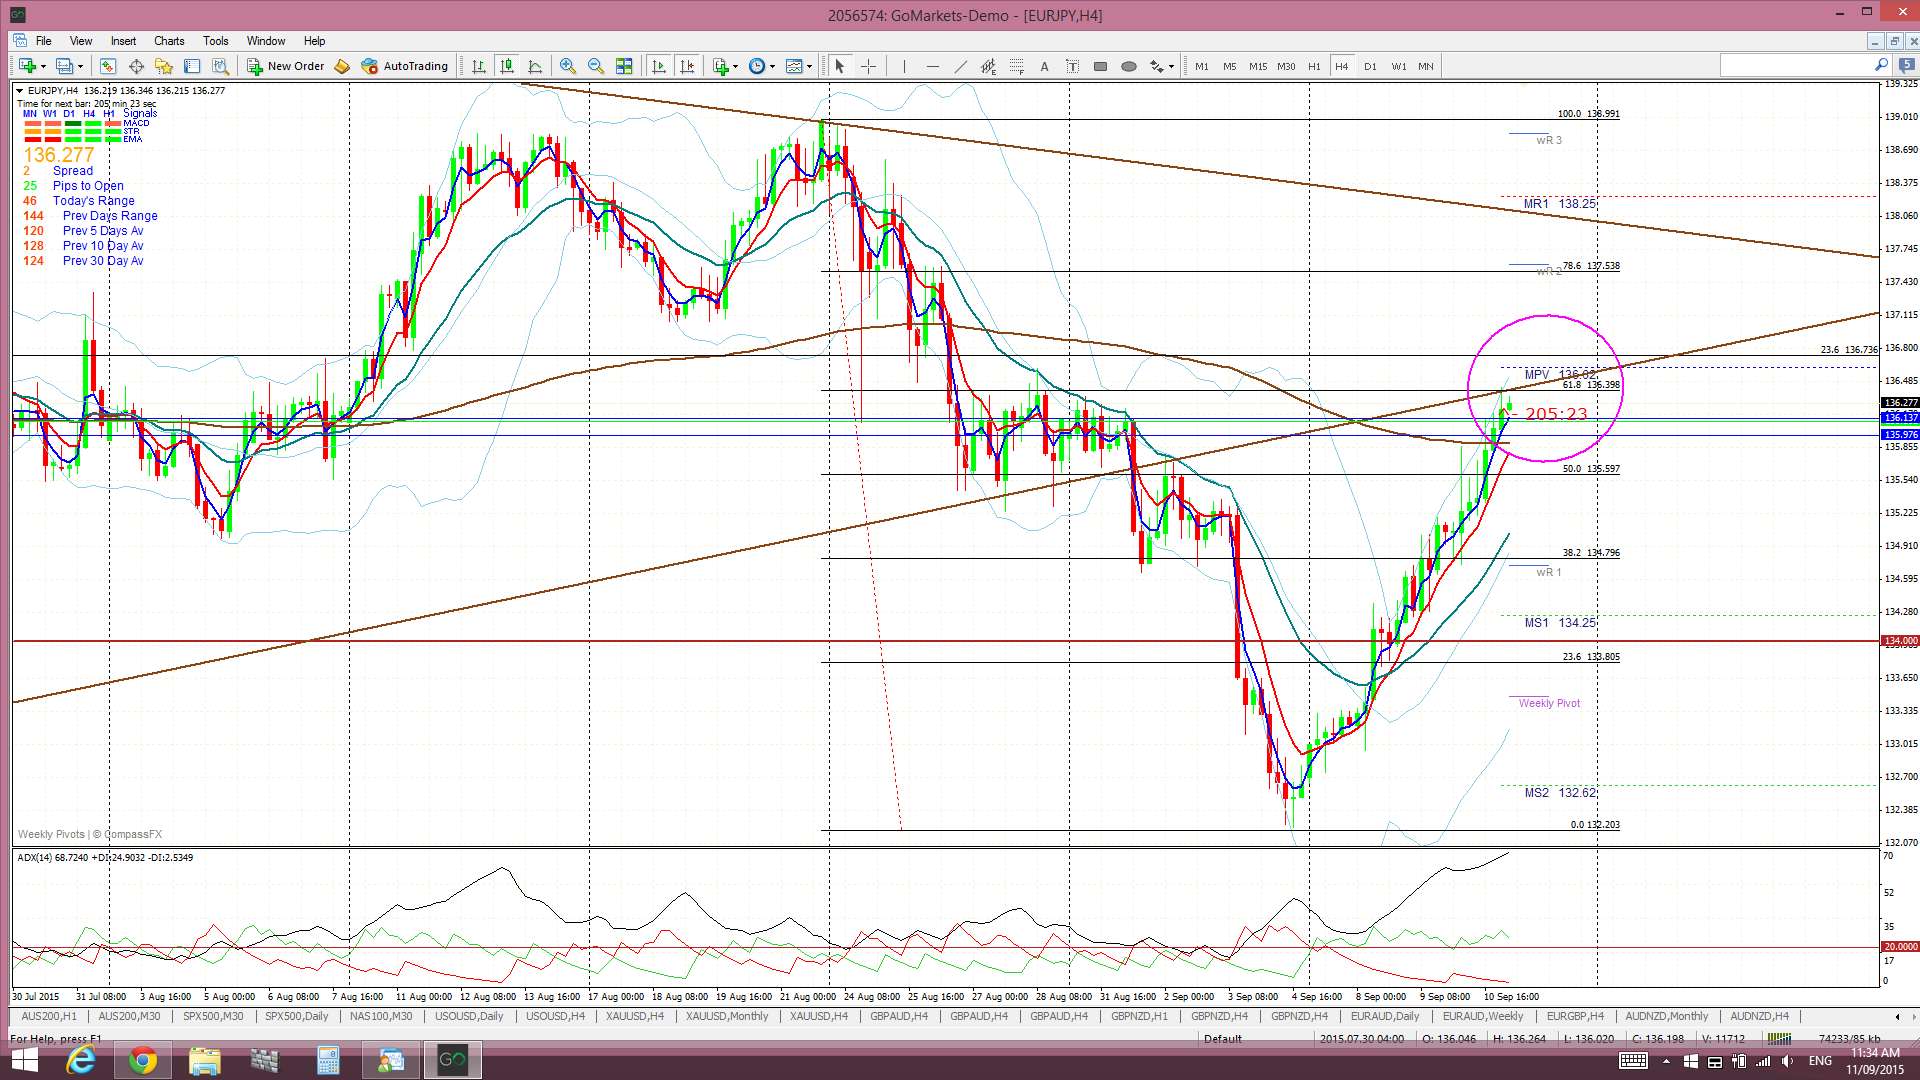
Task: Expand the new chart dropdown arrow
Action: (x=43, y=66)
